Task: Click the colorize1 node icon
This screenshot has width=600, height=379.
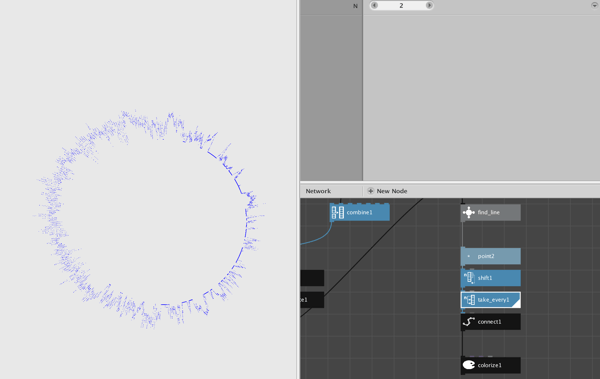Action: click(469, 365)
